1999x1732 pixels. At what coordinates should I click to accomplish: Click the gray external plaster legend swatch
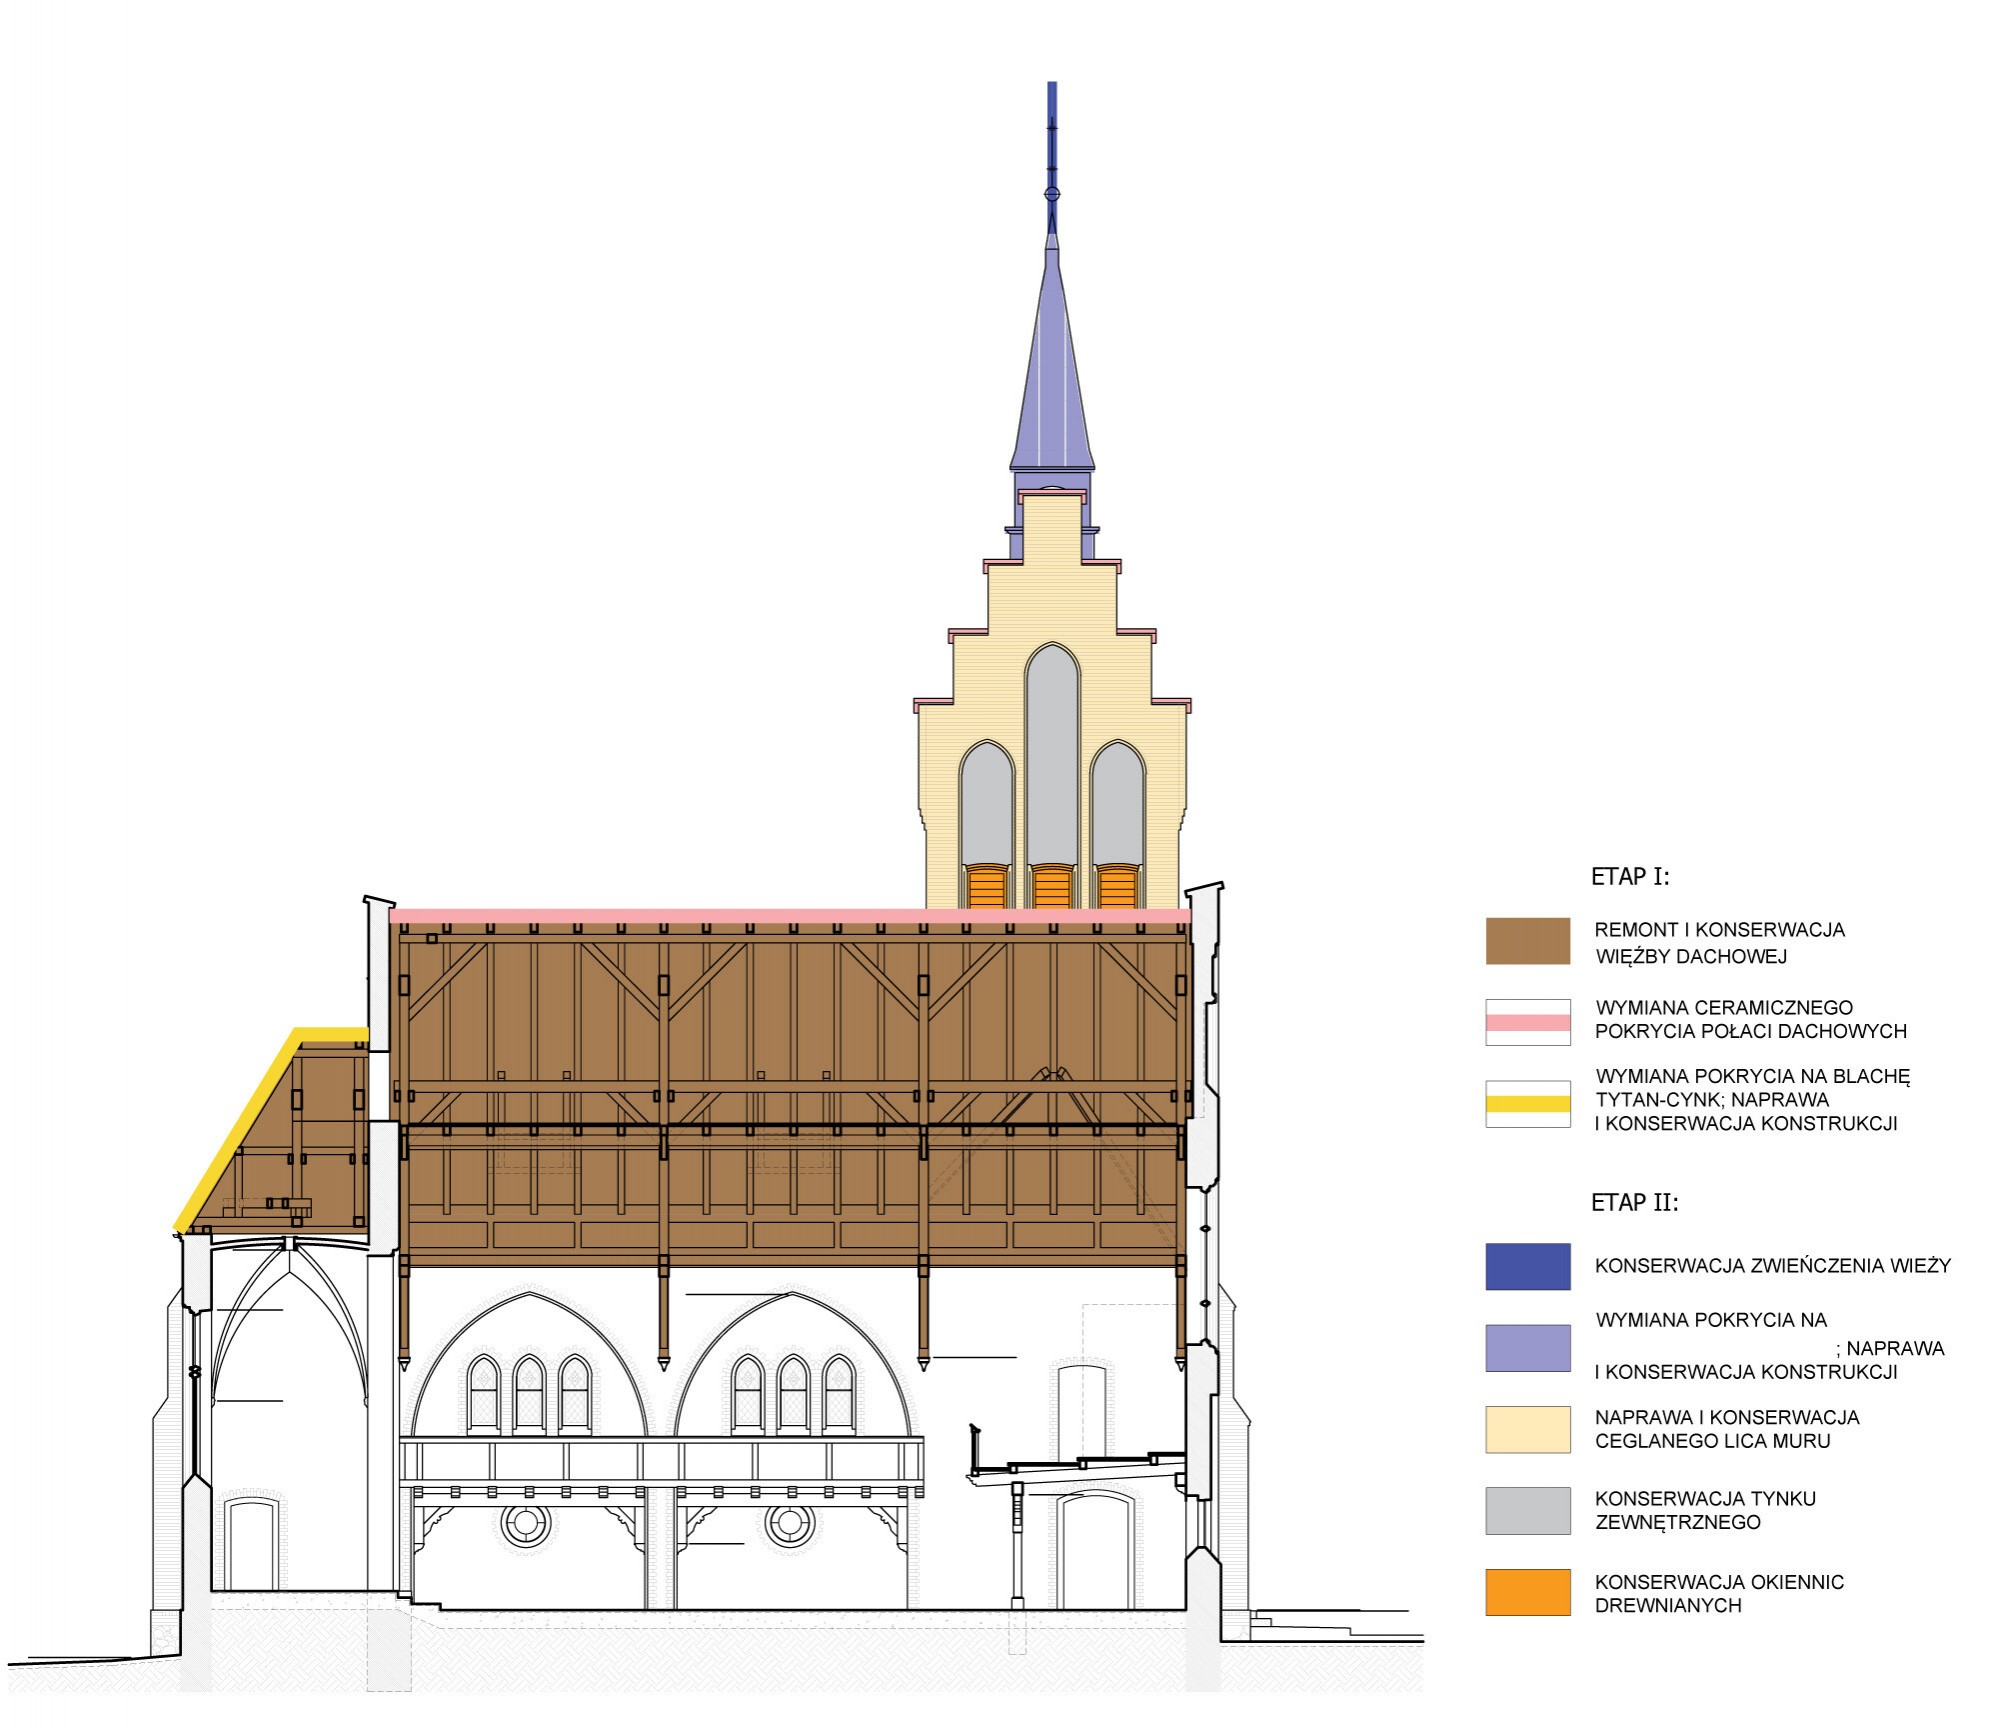[1527, 1510]
